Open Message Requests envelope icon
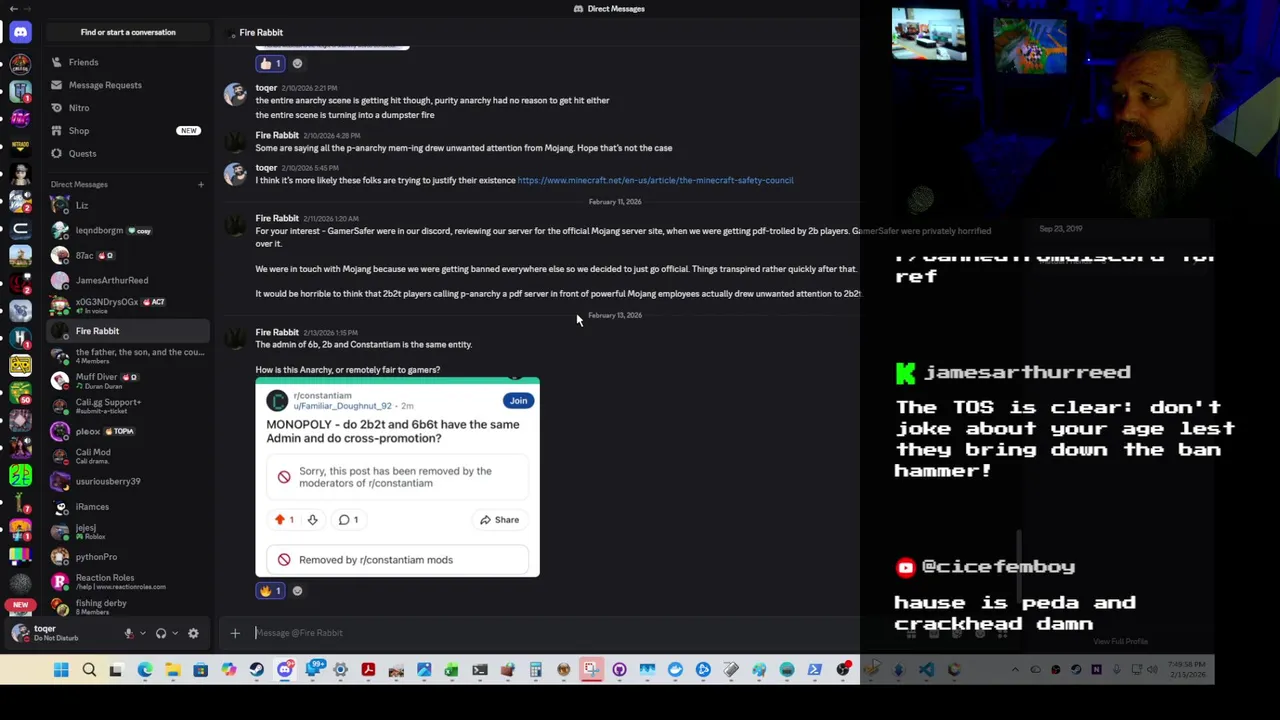This screenshot has height=720, width=1280. 57,85
